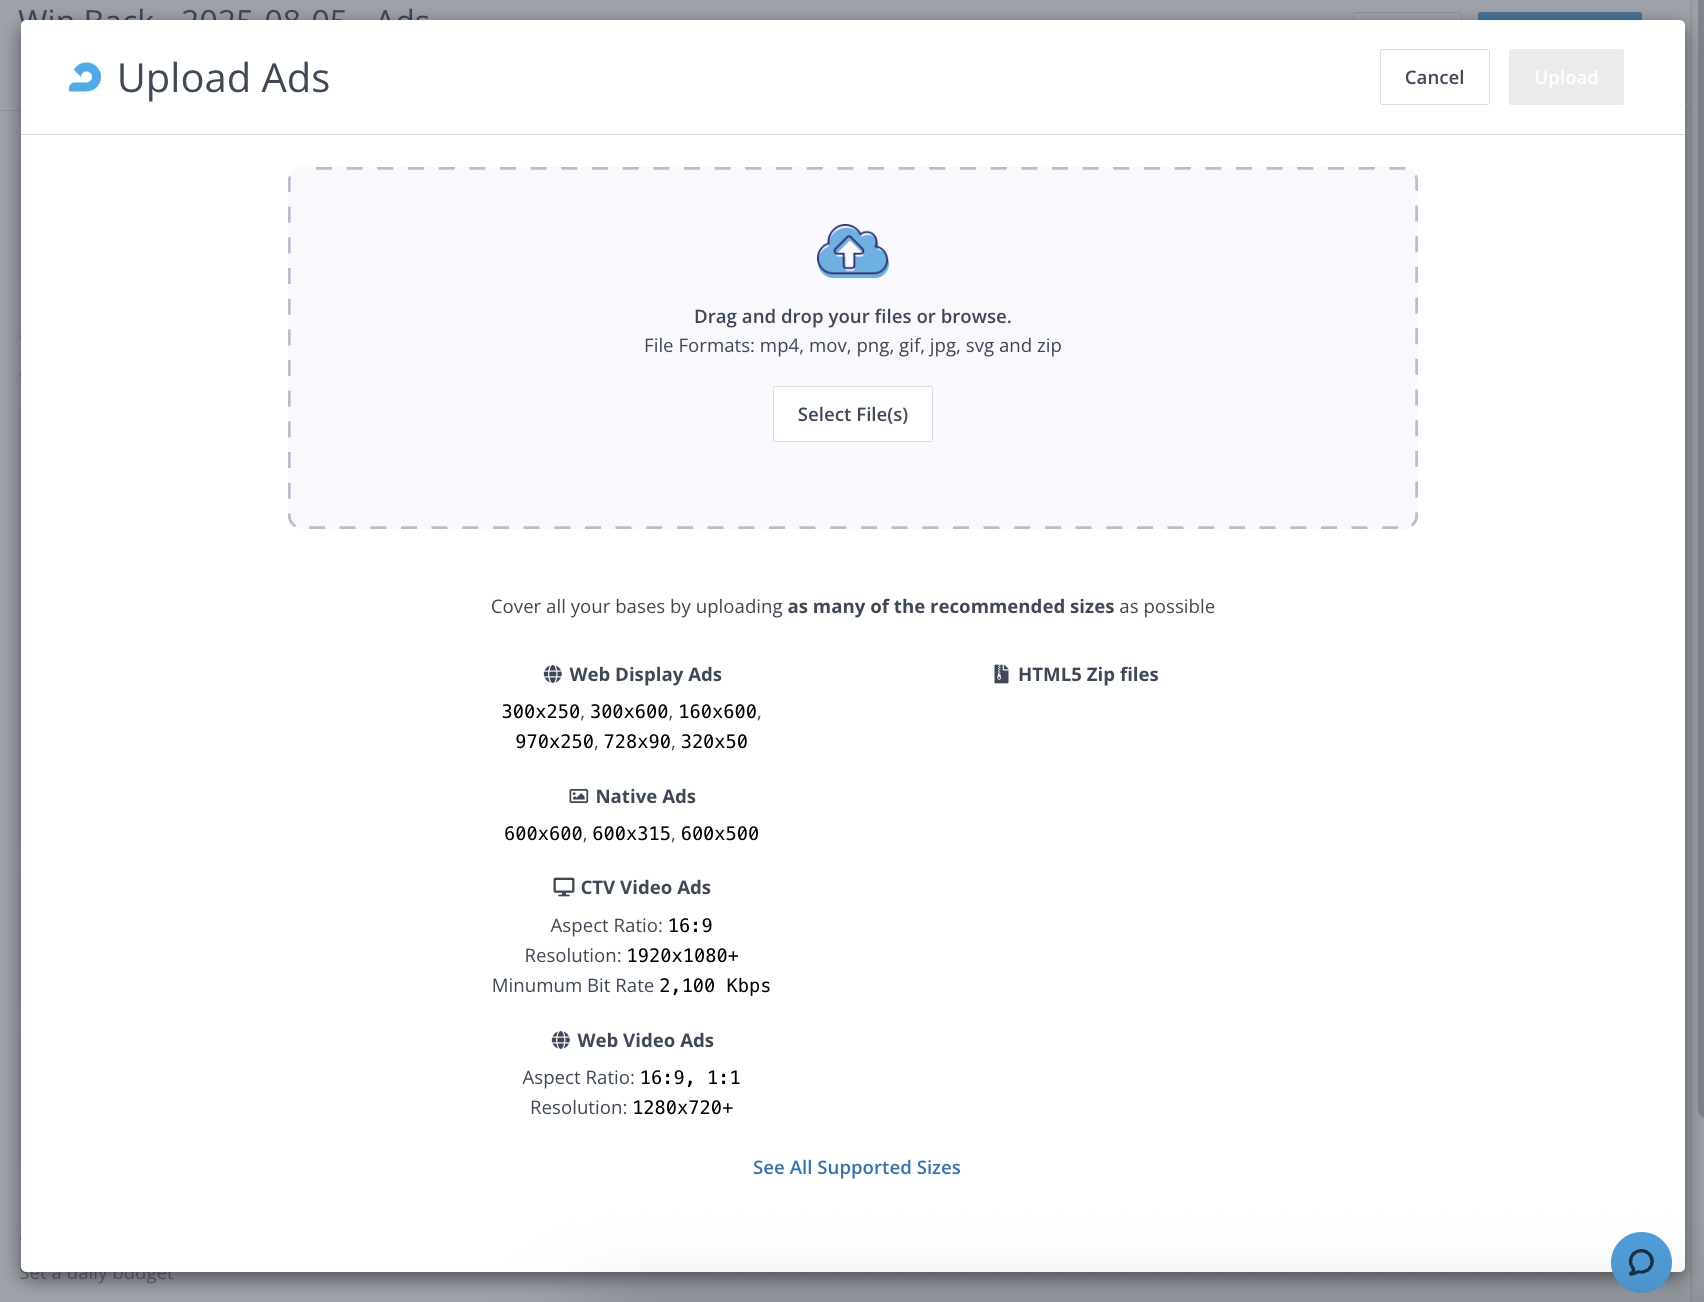The width and height of the screenshot is (1704, 1302).
Task: Click the globe icon beside Web Video Ads
Action: tap(560, 1040)
